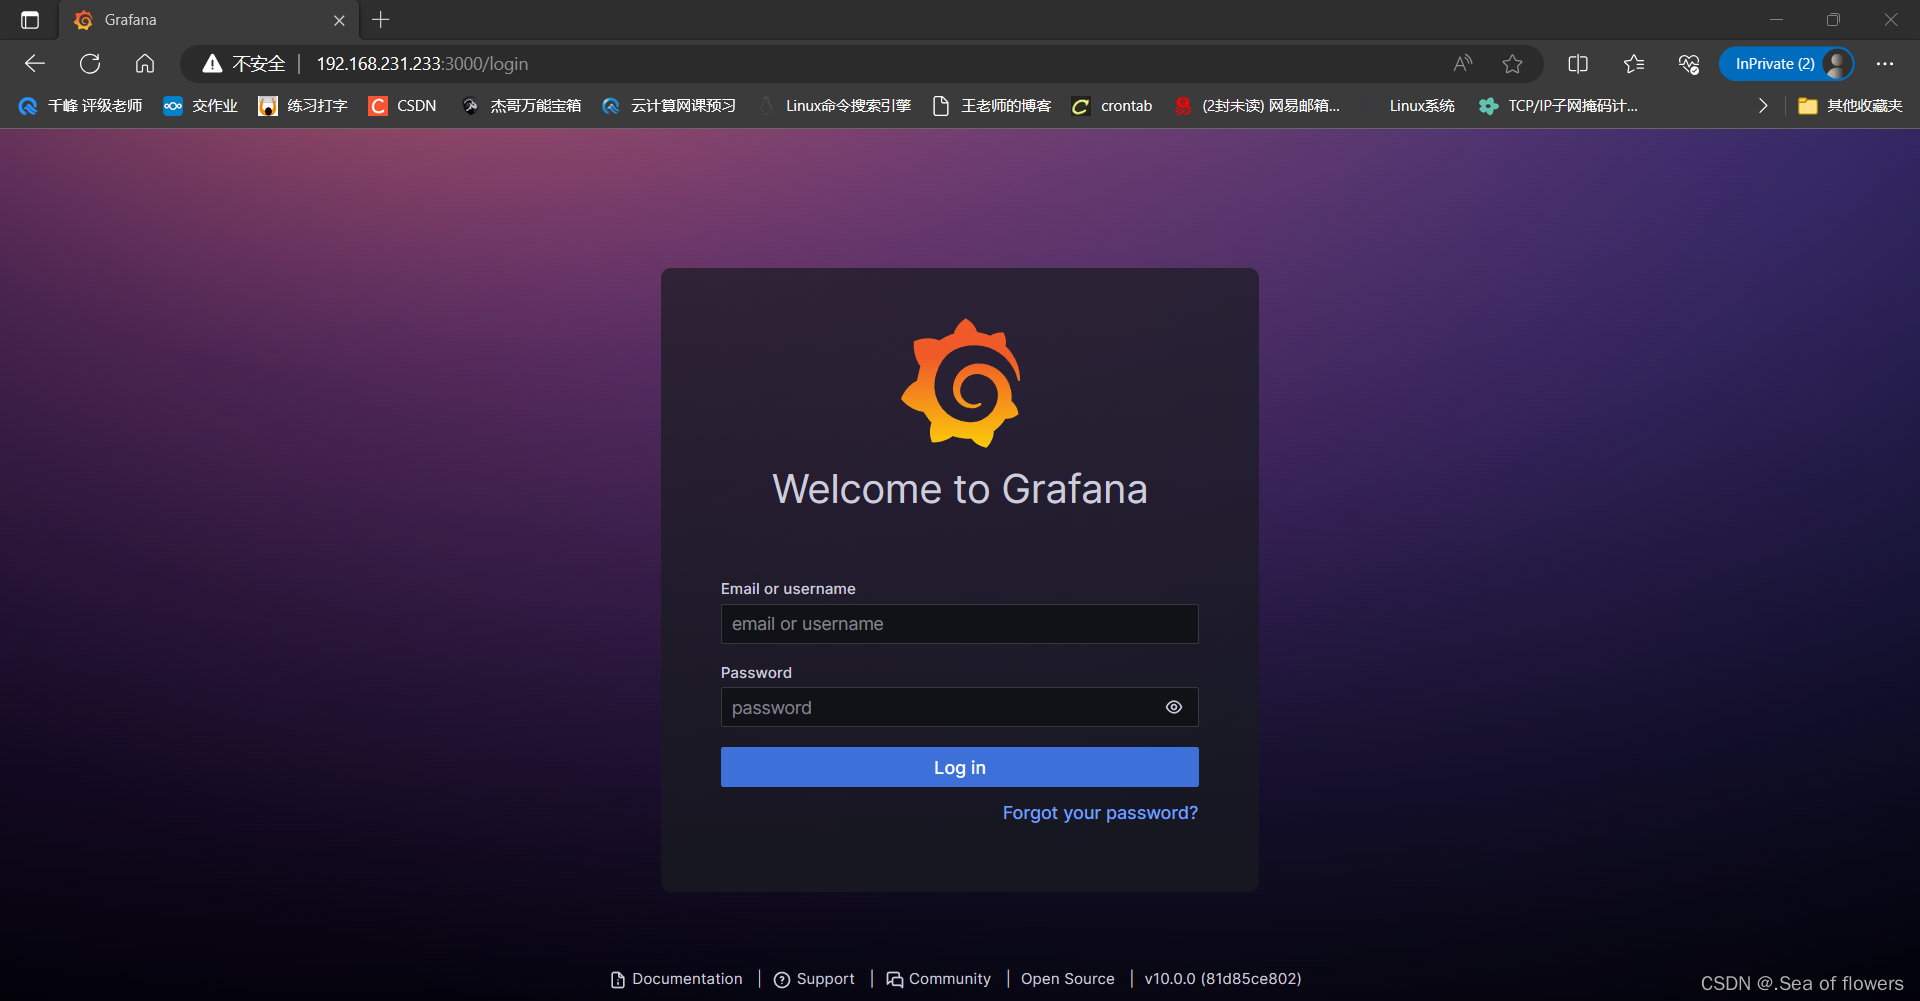The image size is (1920, 1001).
Task: Toggle password visibility eye icon
Action: point(1174,707)
